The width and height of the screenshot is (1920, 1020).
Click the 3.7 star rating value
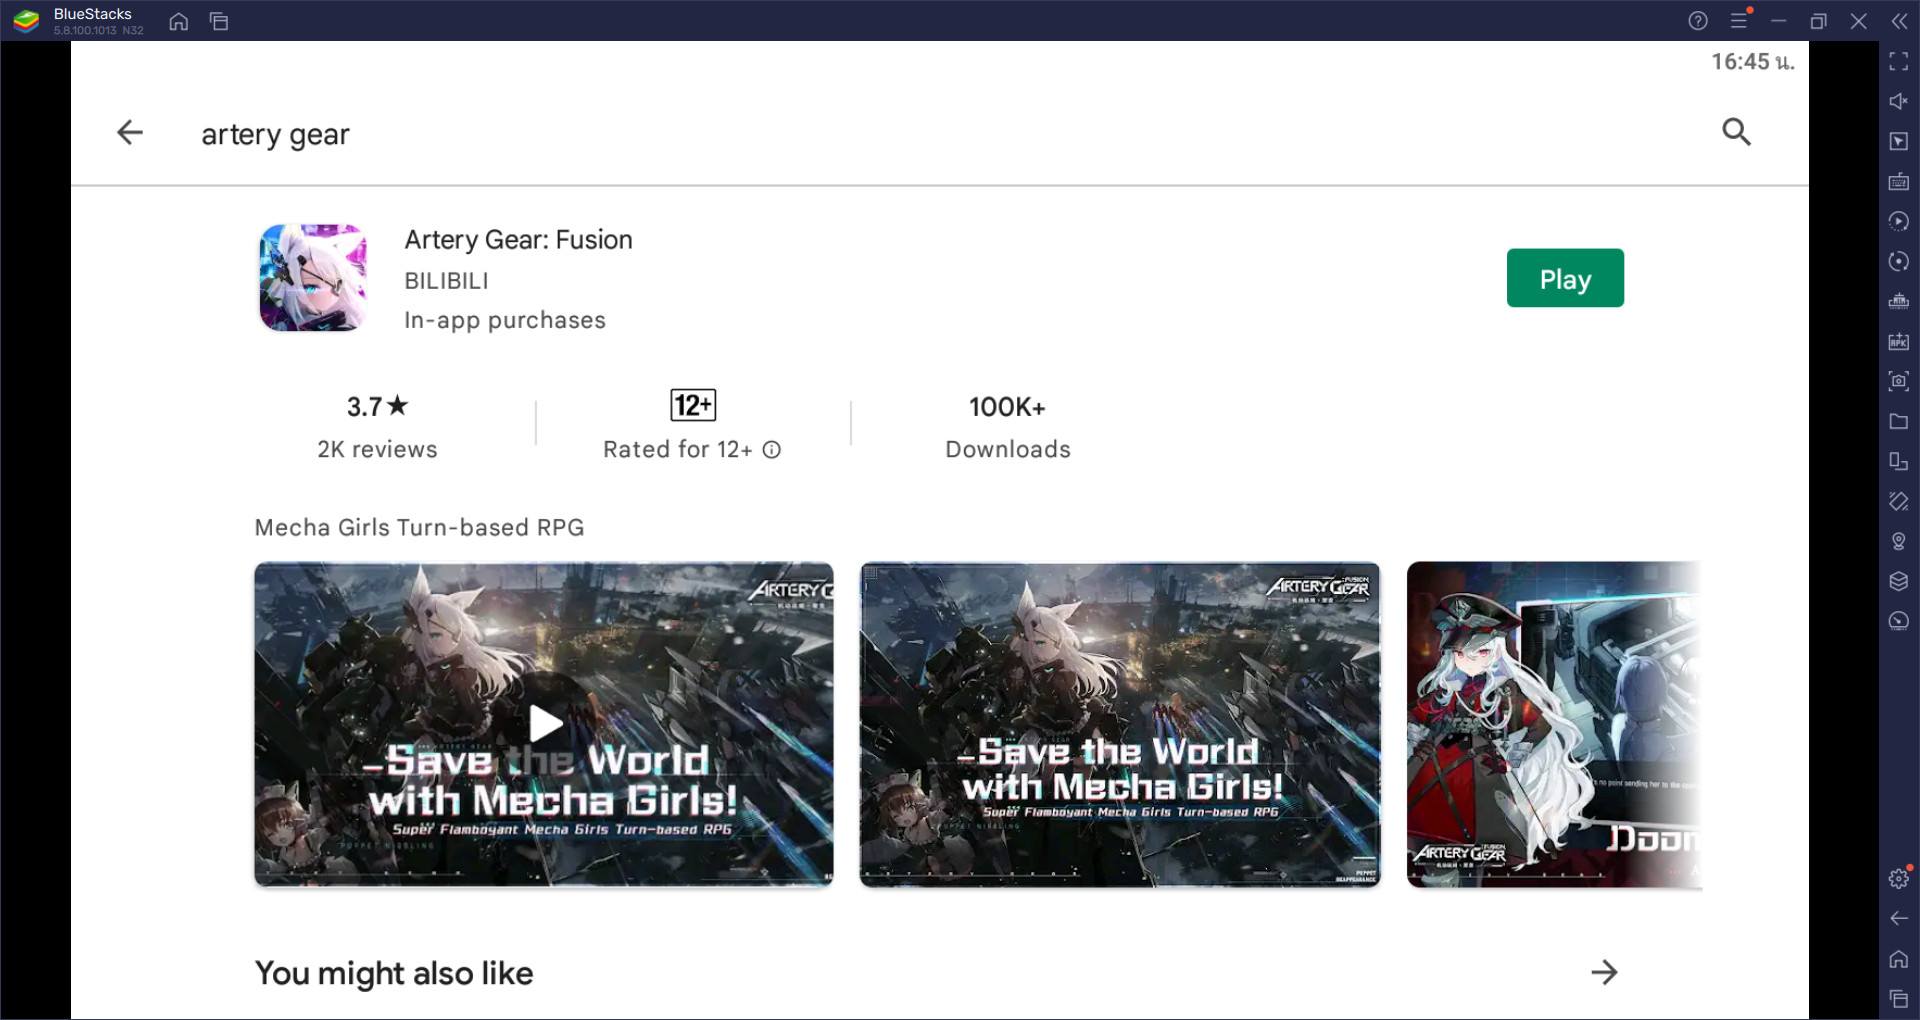(x=377, y=407)
